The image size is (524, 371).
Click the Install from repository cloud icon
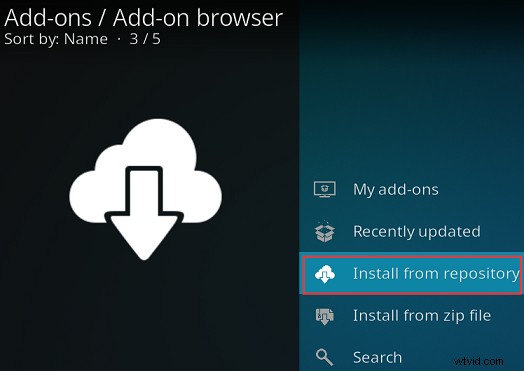point(324,274)
